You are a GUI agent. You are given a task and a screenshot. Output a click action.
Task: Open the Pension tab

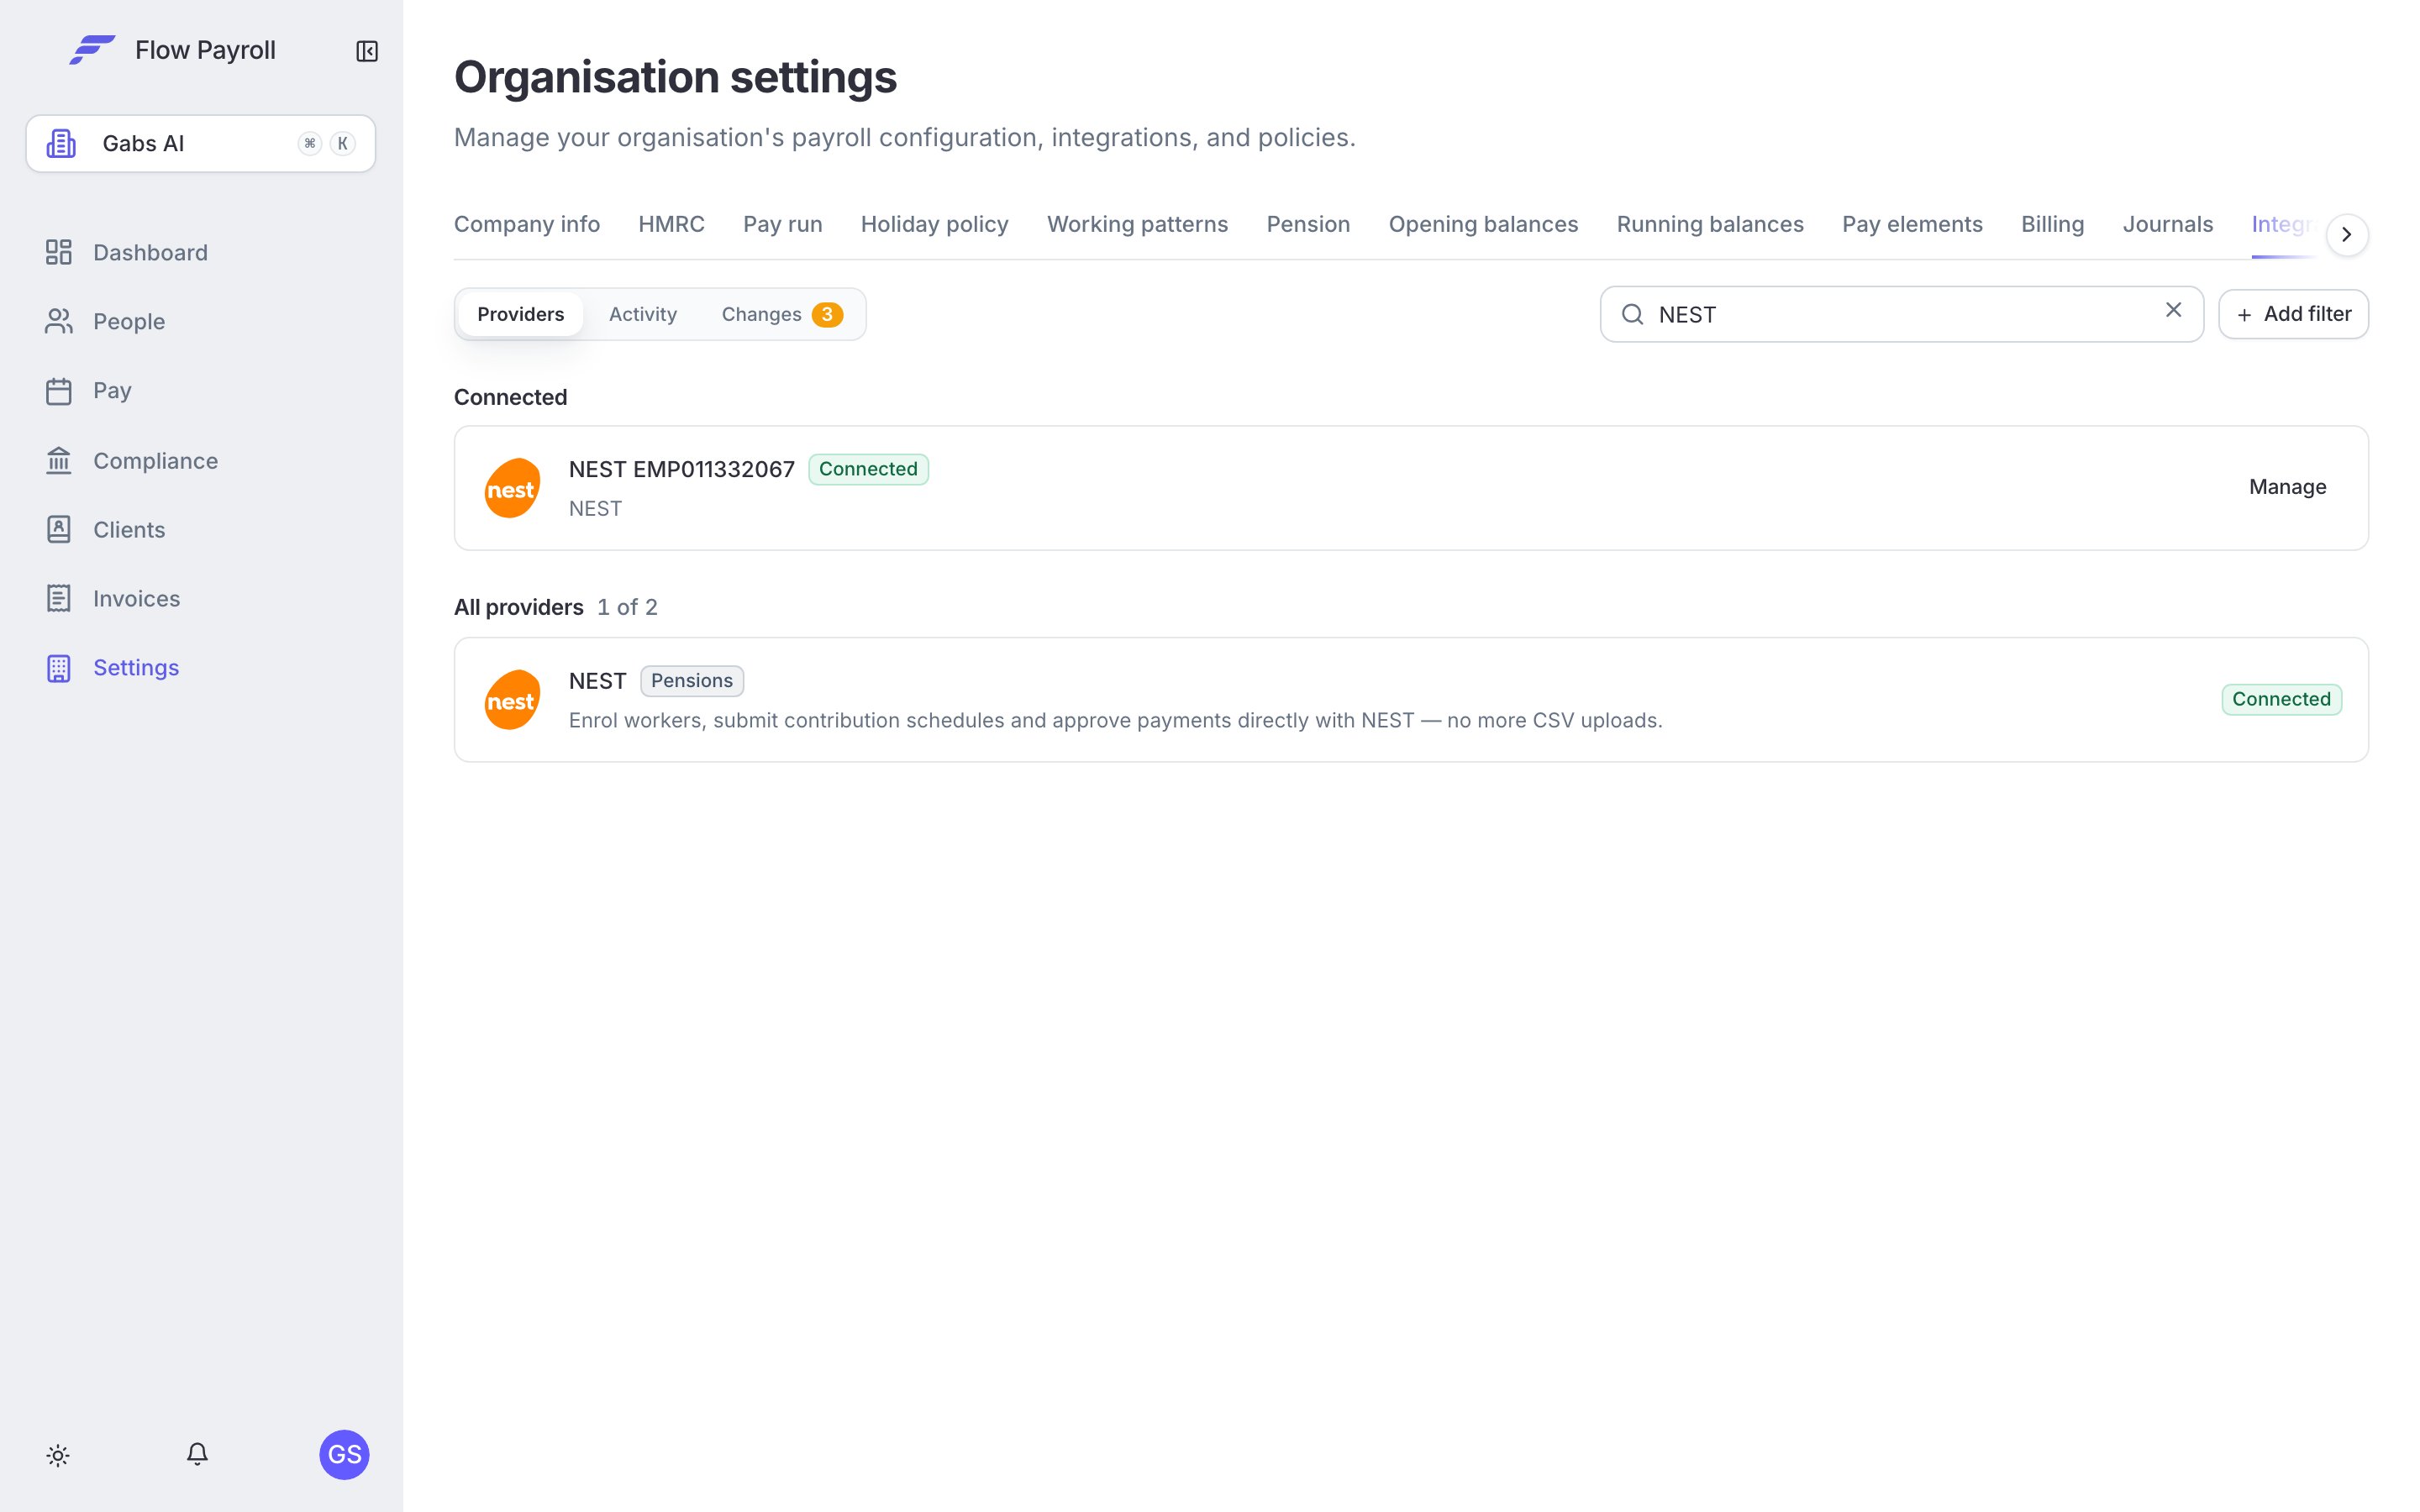(1308, 224)
